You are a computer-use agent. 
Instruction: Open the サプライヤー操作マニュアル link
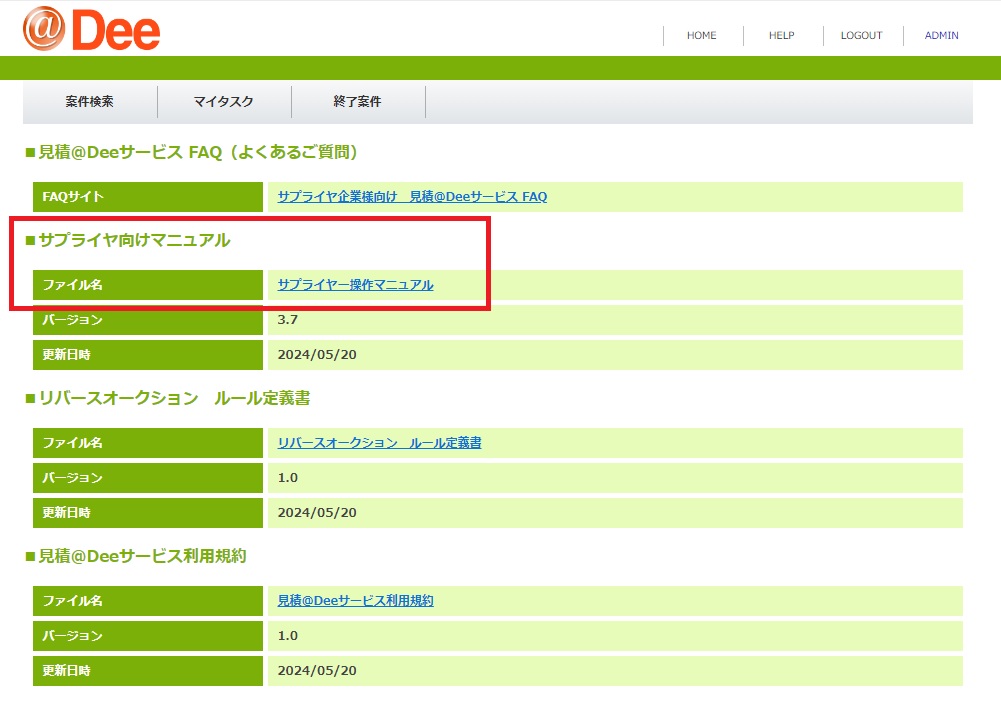click(x=356, y=285)
